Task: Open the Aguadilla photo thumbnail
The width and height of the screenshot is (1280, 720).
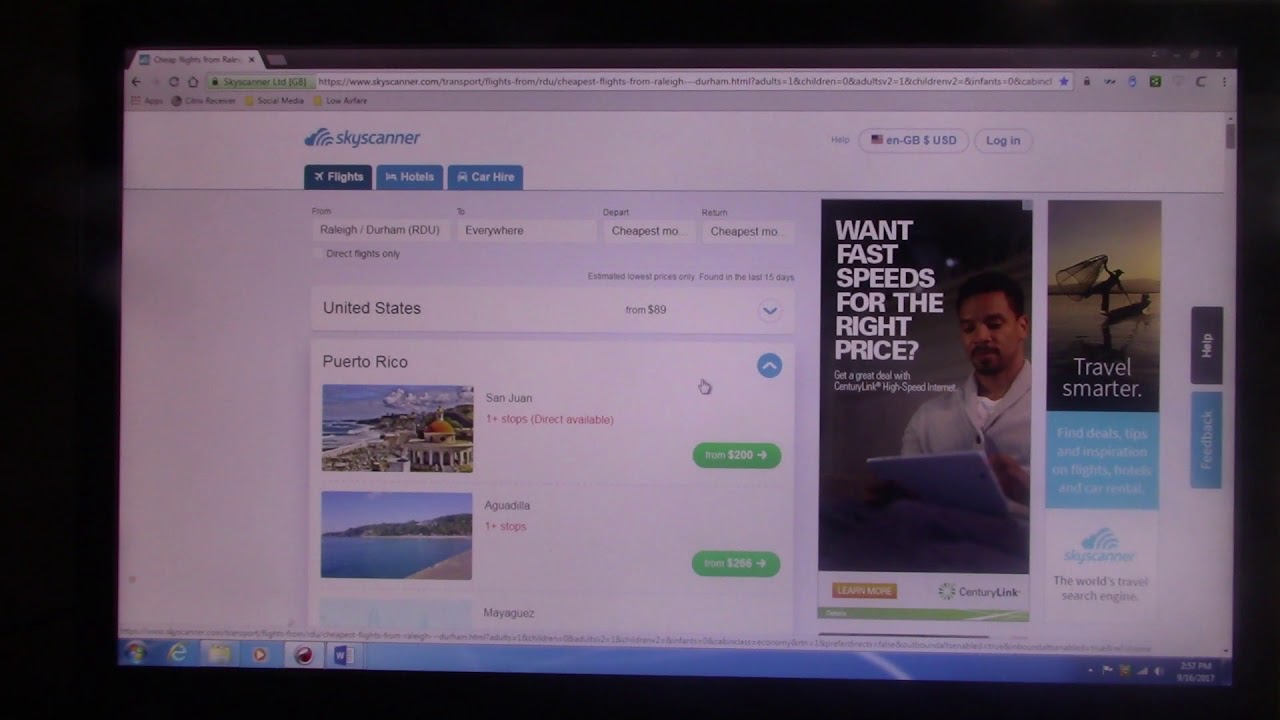Action: coord(396,535)
